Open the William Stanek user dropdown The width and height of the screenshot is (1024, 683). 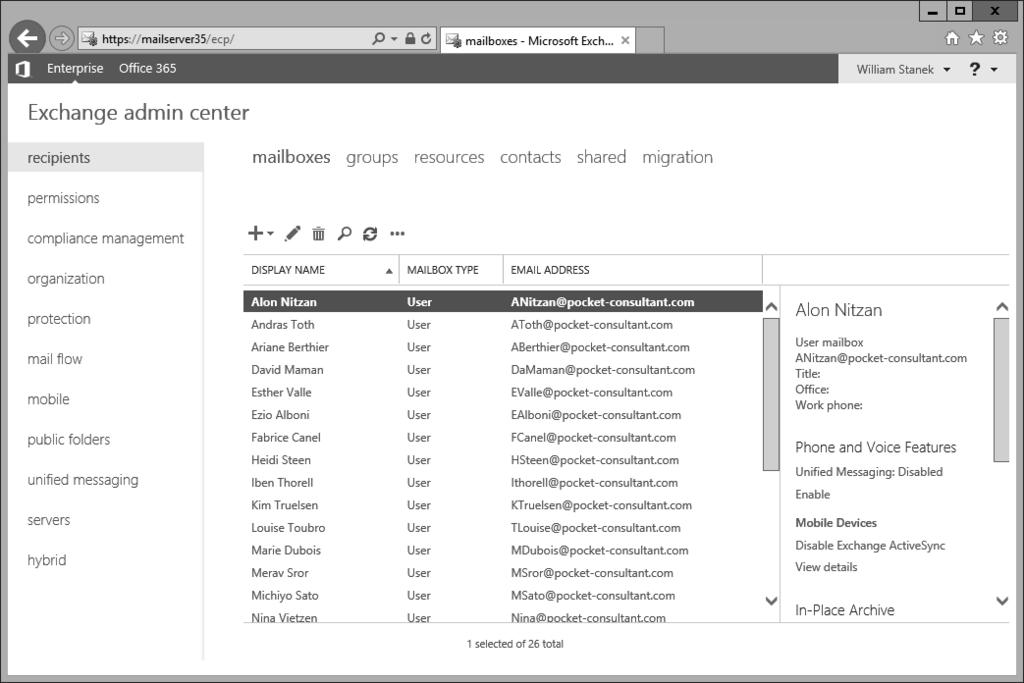903,69
